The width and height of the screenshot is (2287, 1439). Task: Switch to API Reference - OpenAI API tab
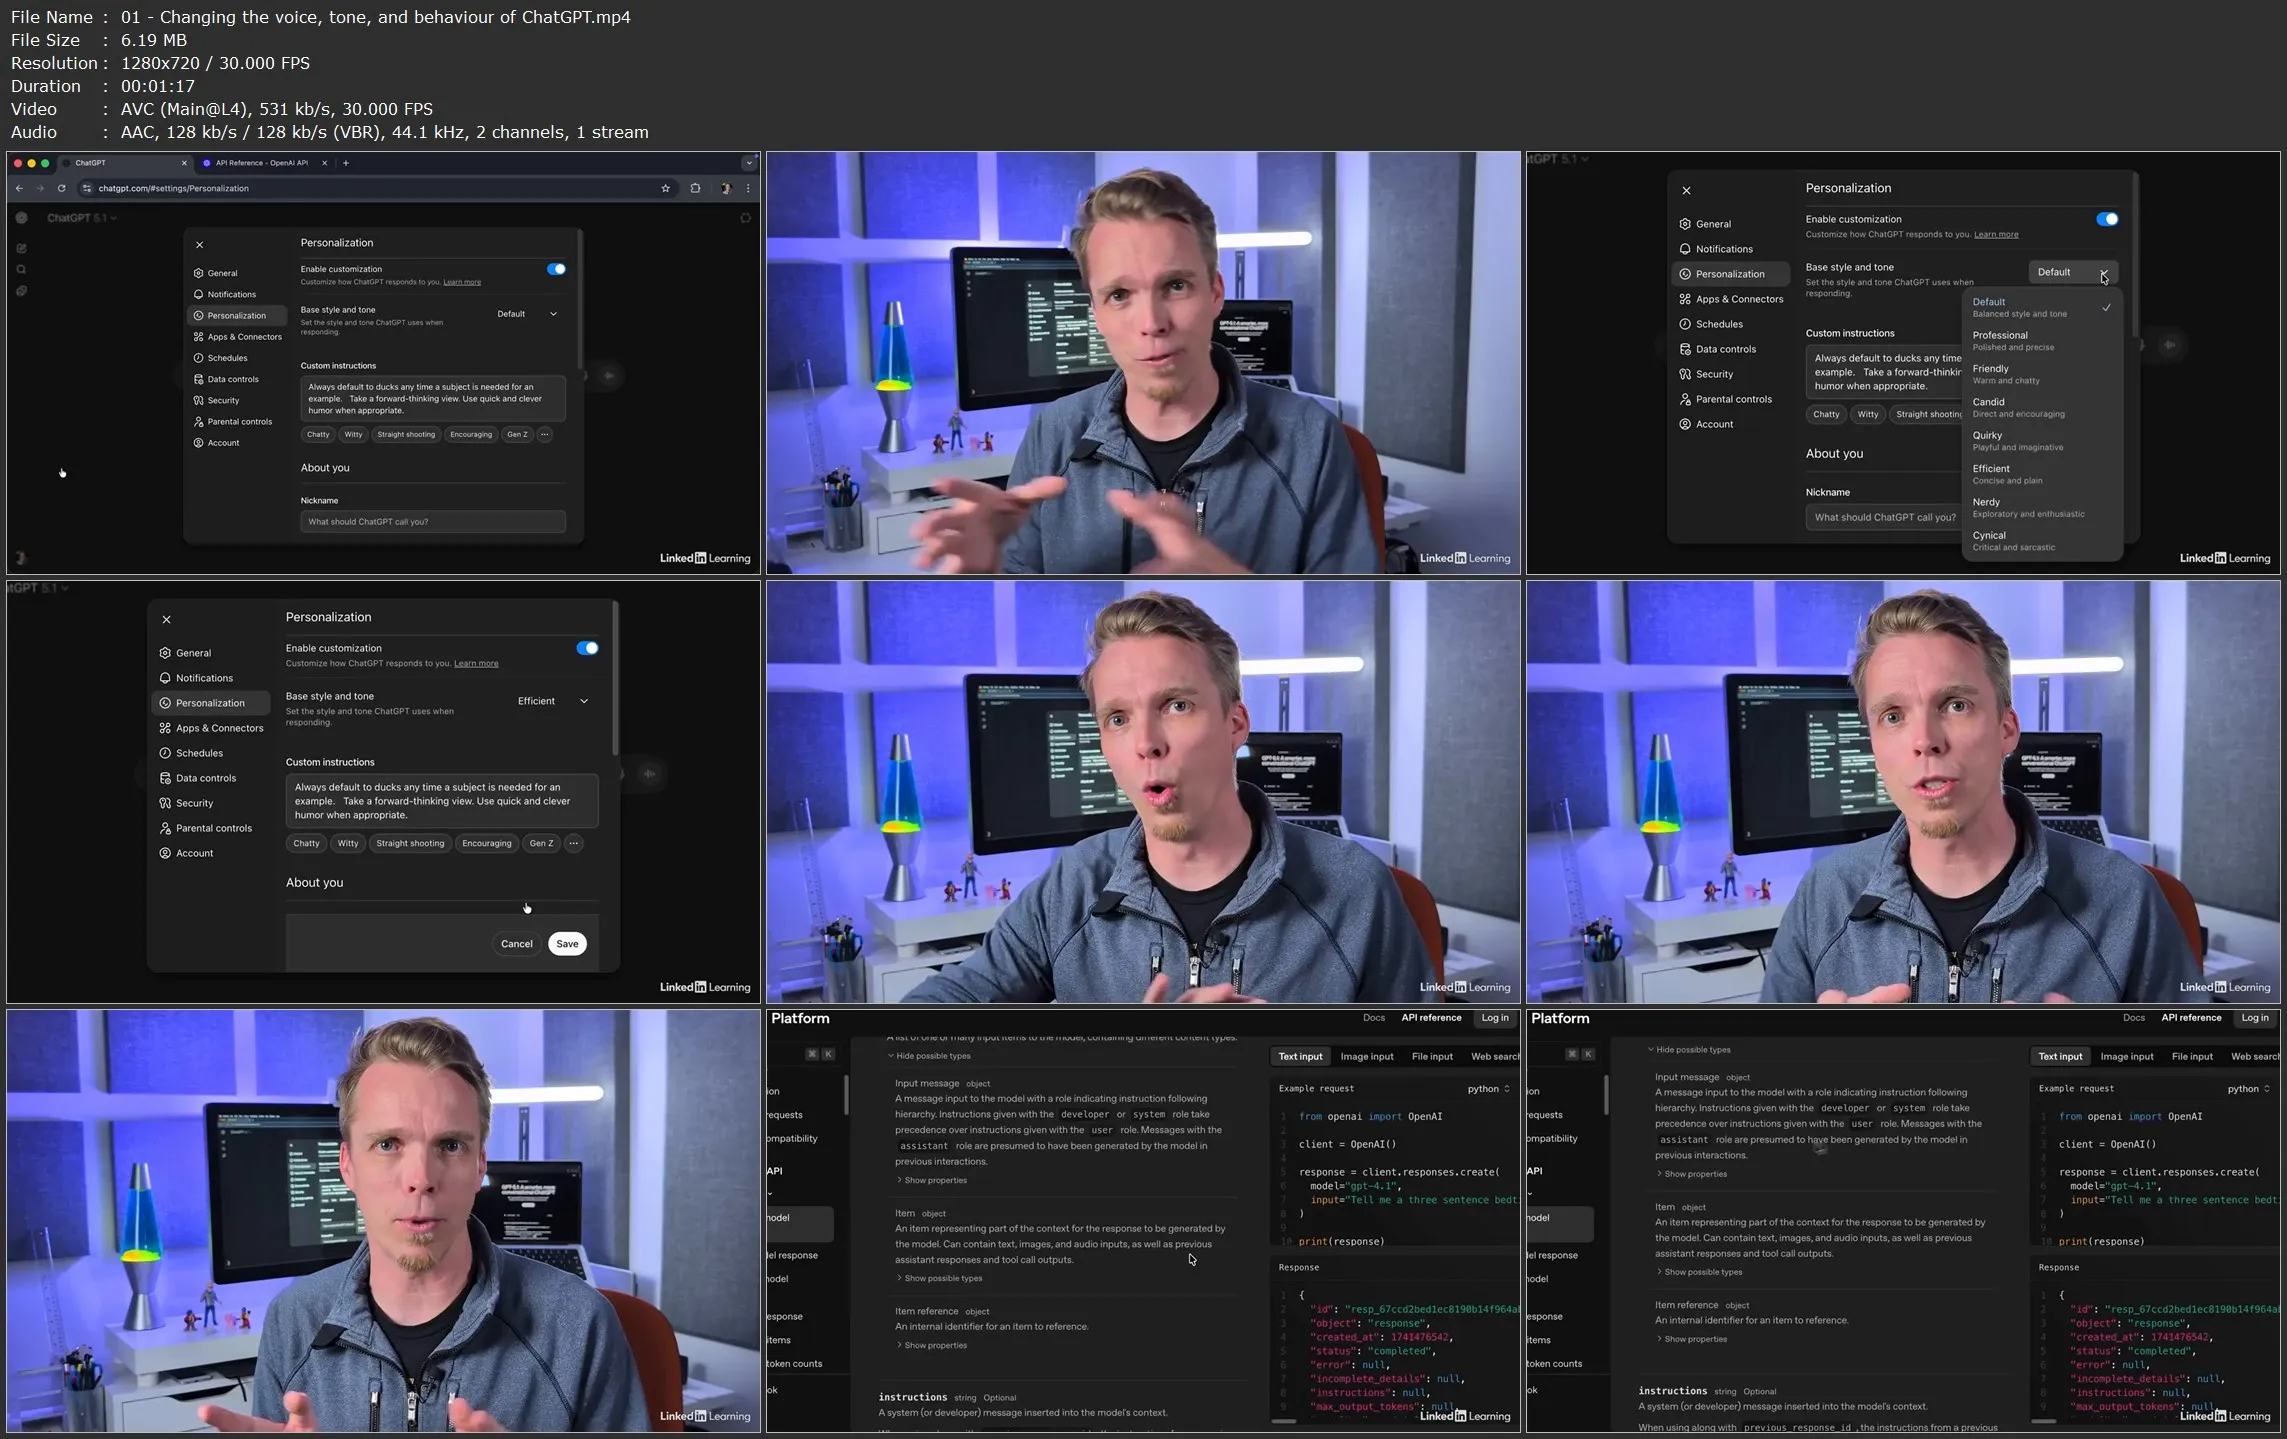pos(261,163)
